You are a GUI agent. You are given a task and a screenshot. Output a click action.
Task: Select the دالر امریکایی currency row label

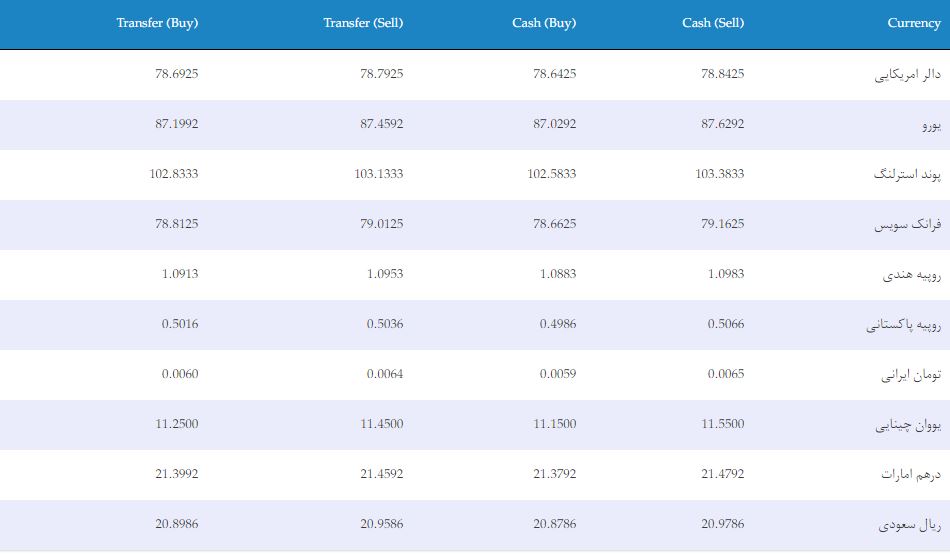[908, 75]
